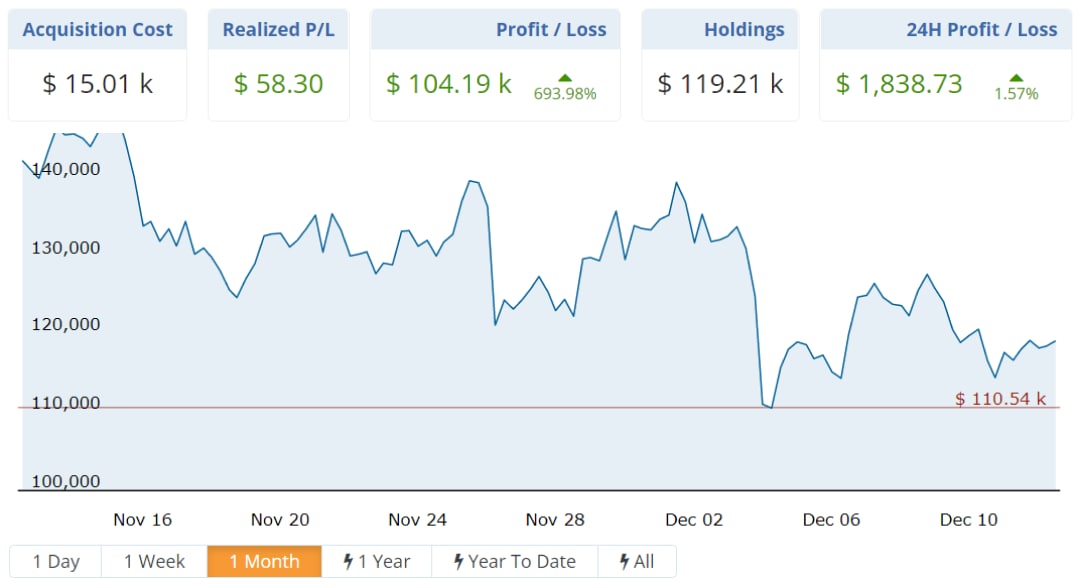Click the Nov 24 date on x-axis
Screen dimensions: 1080x588
(418, 520)
